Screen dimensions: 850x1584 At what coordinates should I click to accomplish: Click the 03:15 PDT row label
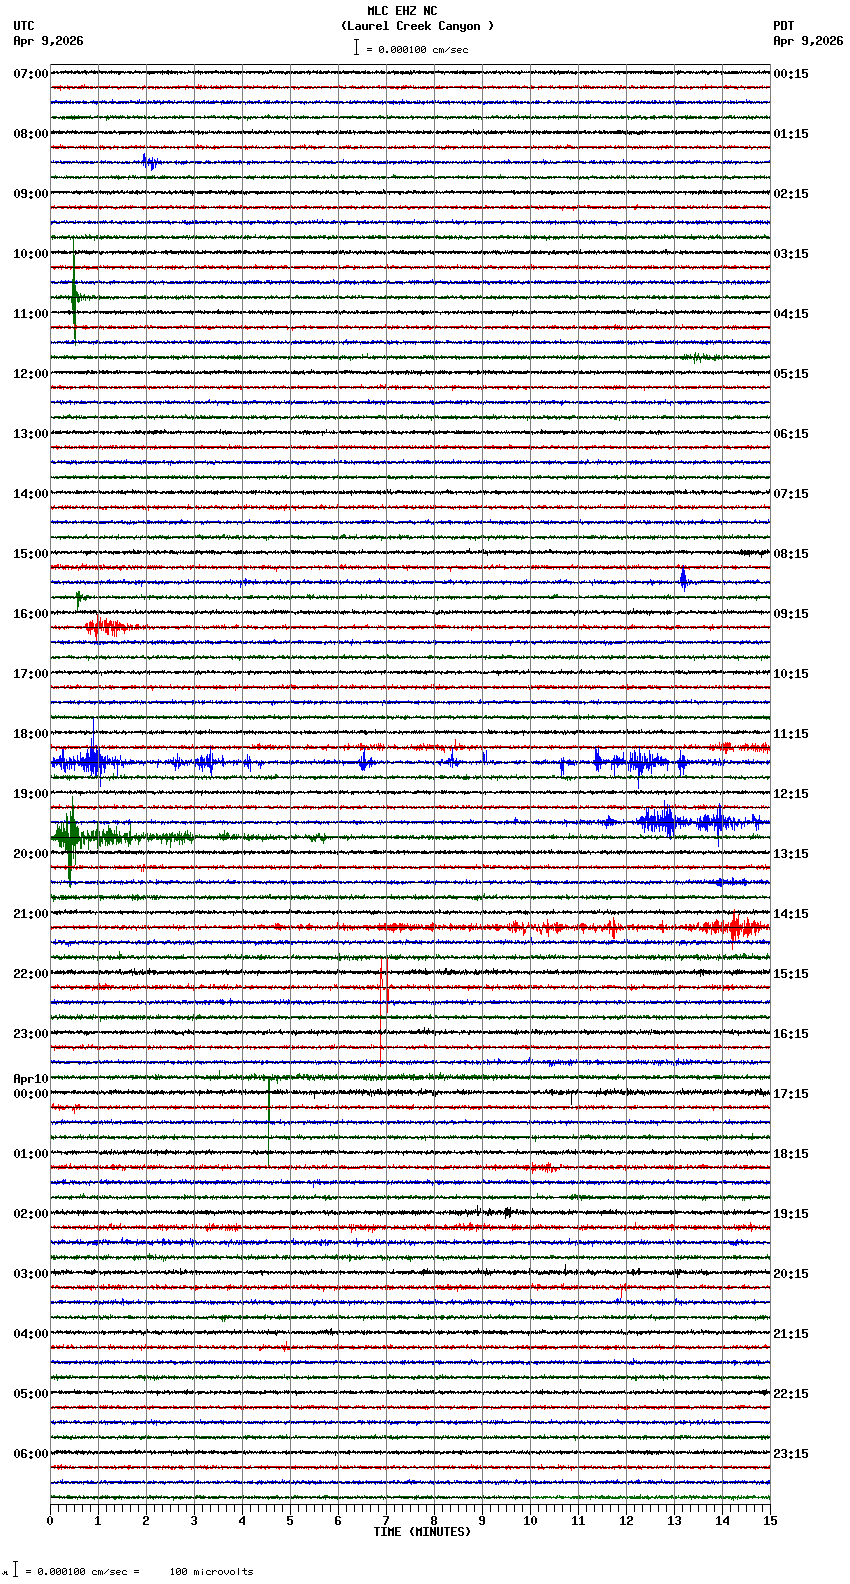(x=791, y=254)
